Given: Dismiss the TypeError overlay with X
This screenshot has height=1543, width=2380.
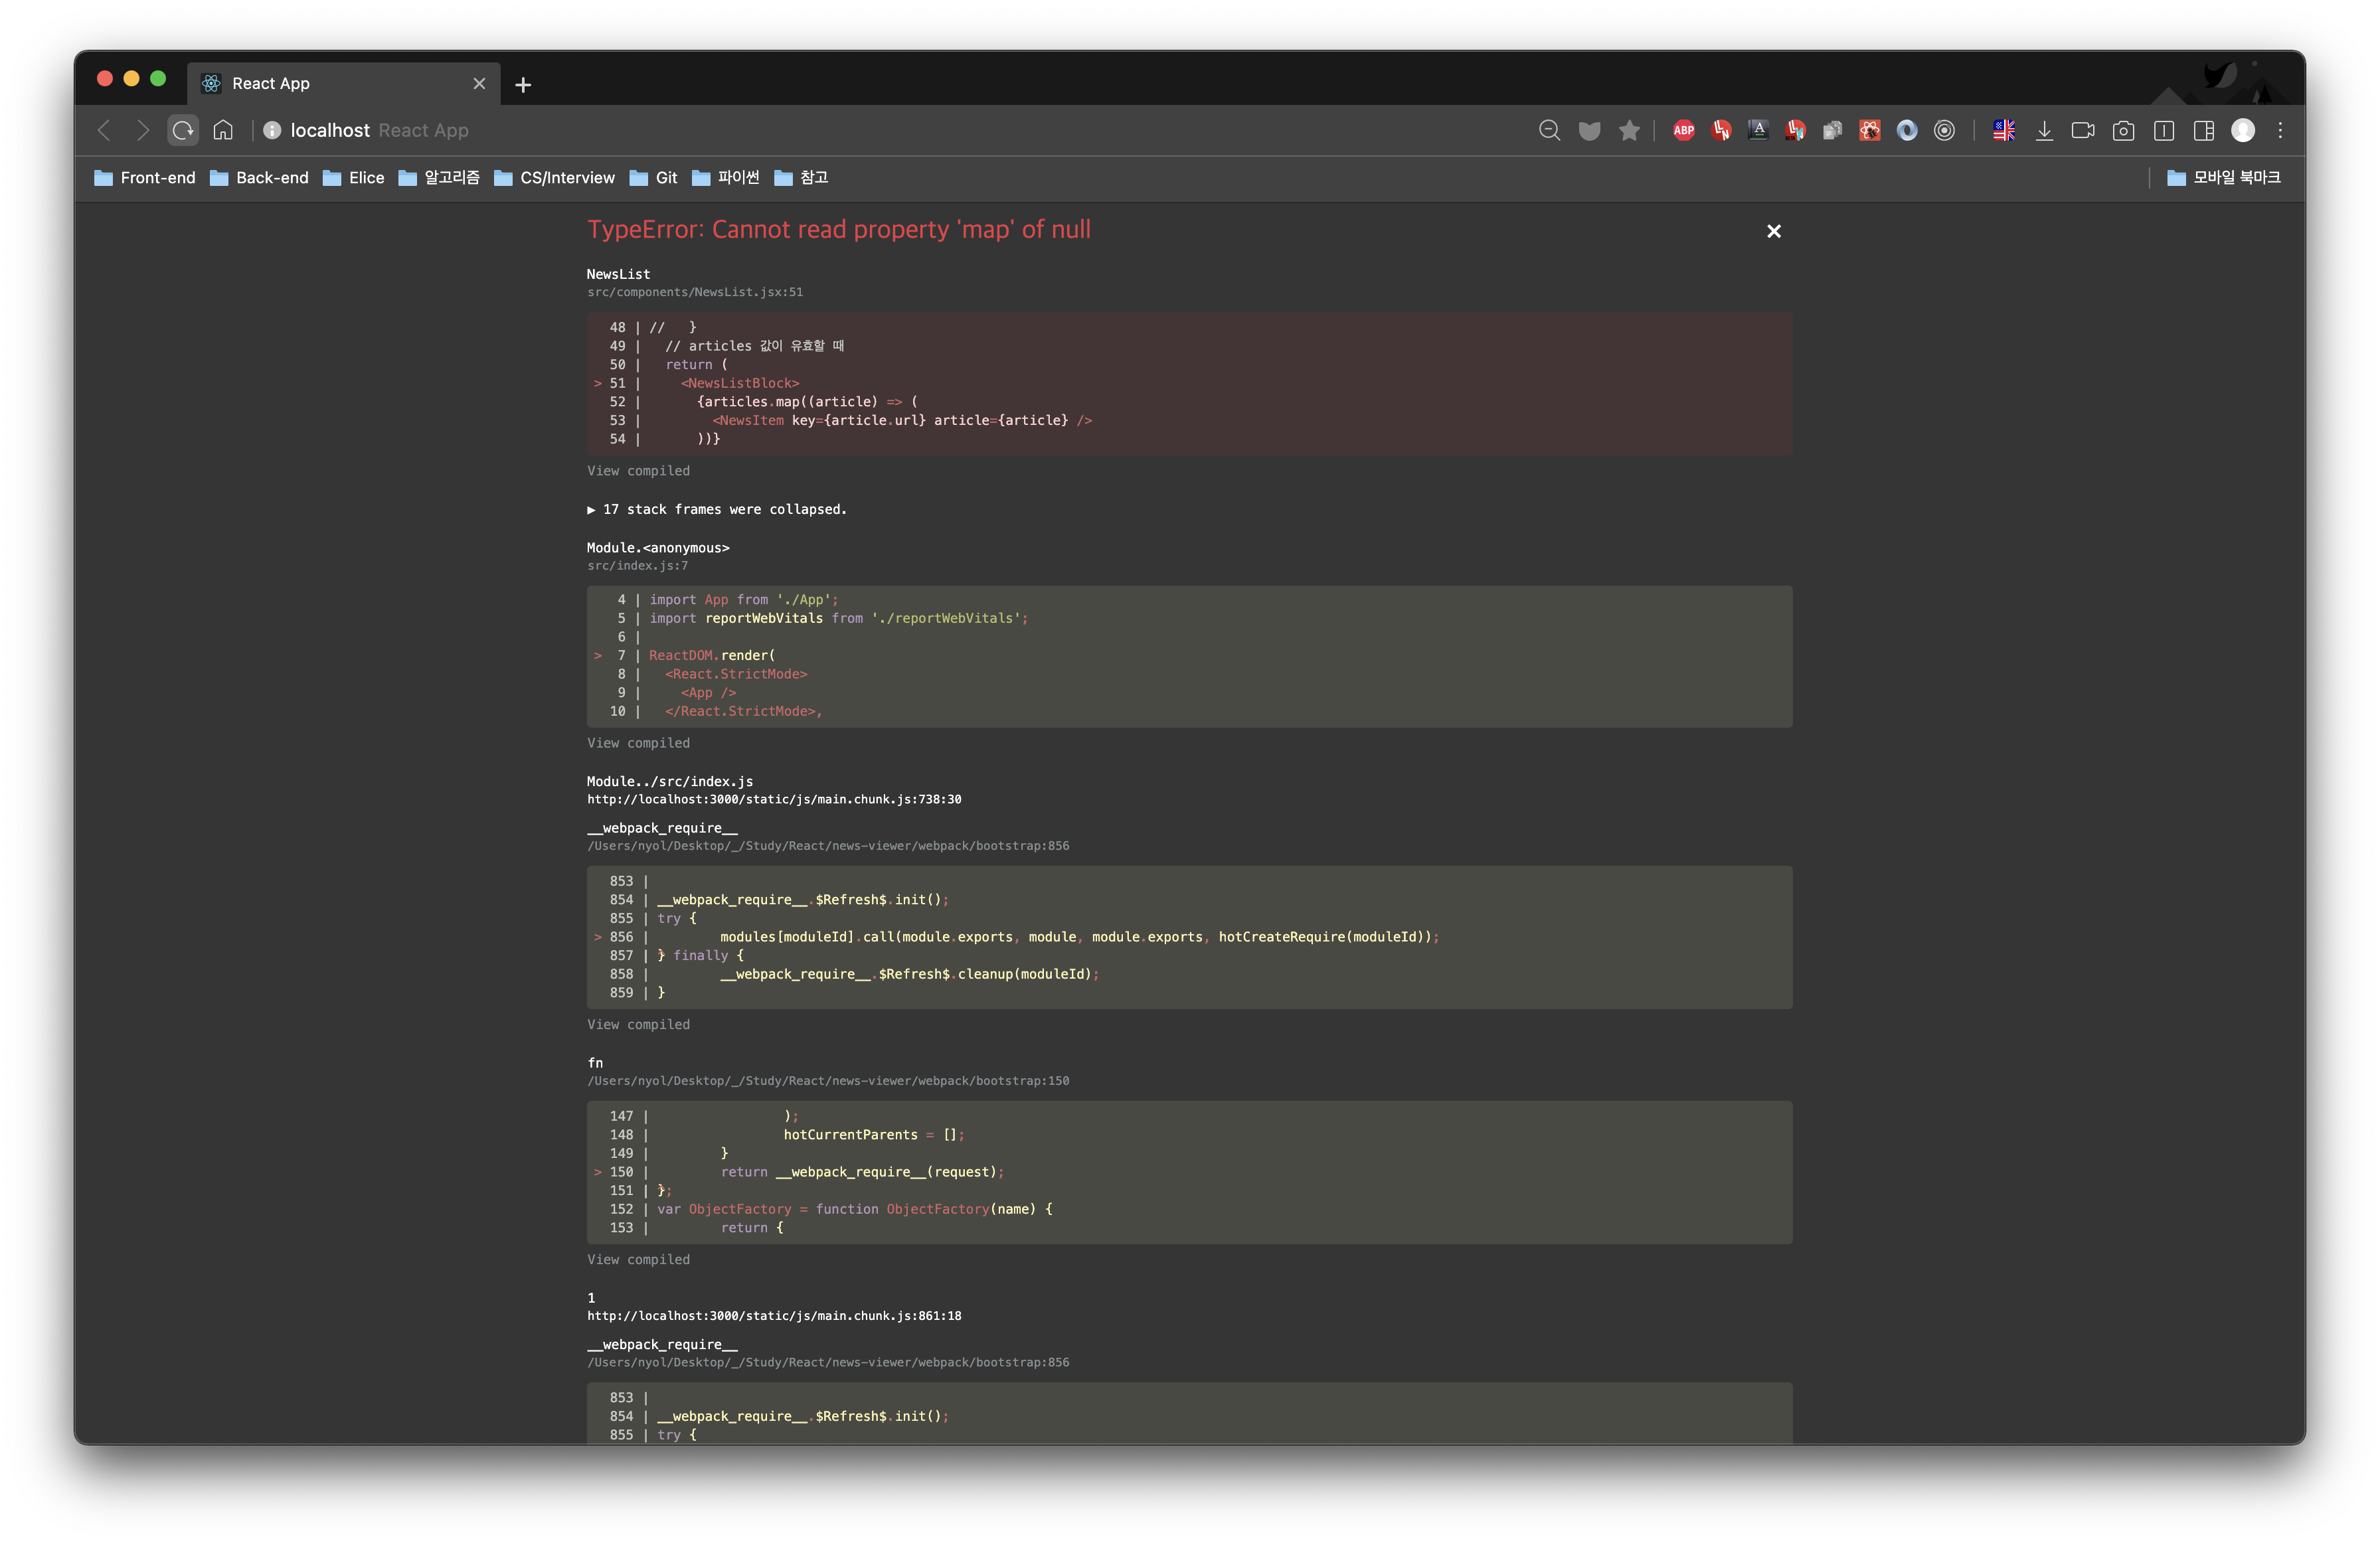Looking at the screenshot, I should [x=1773, y=231].
